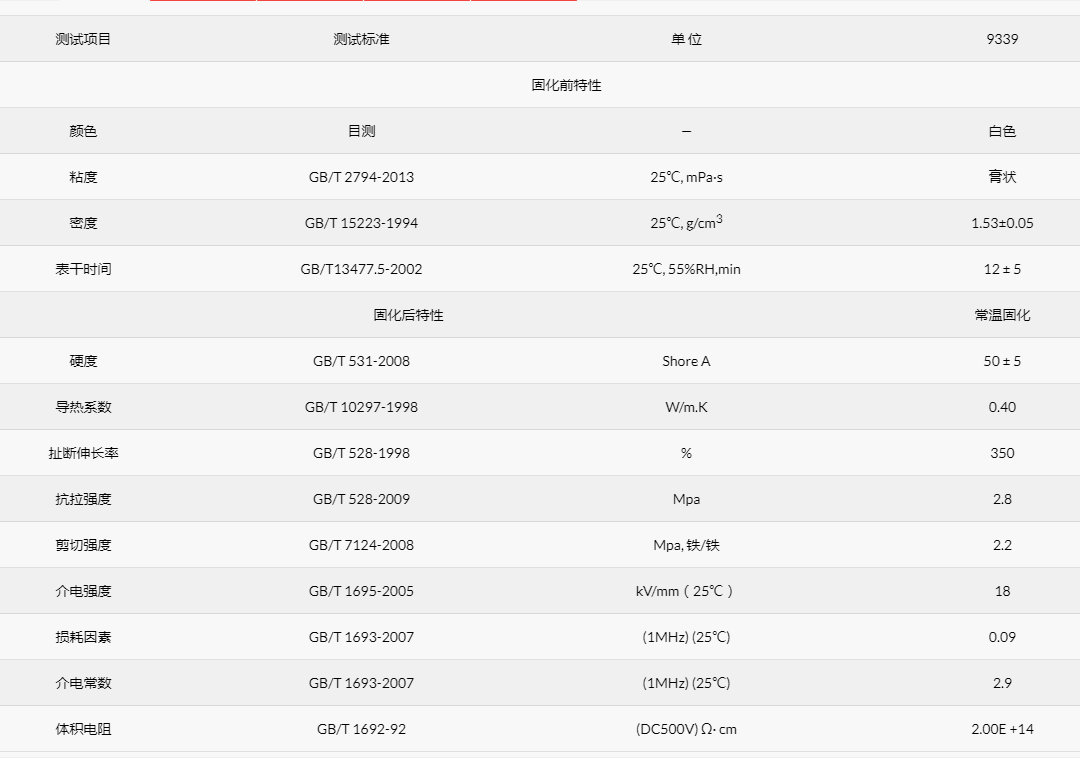Select the 9339 column header

pyautogui.click(x=1002, y=39)
